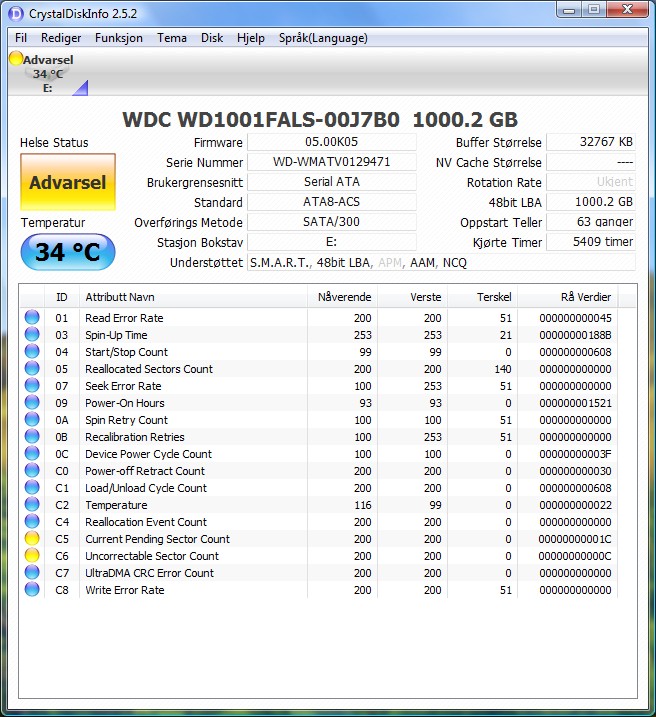The image size is (656, 717).
Task: Click the blue status orb for Write Error Rate
Action: pos(32,589)
